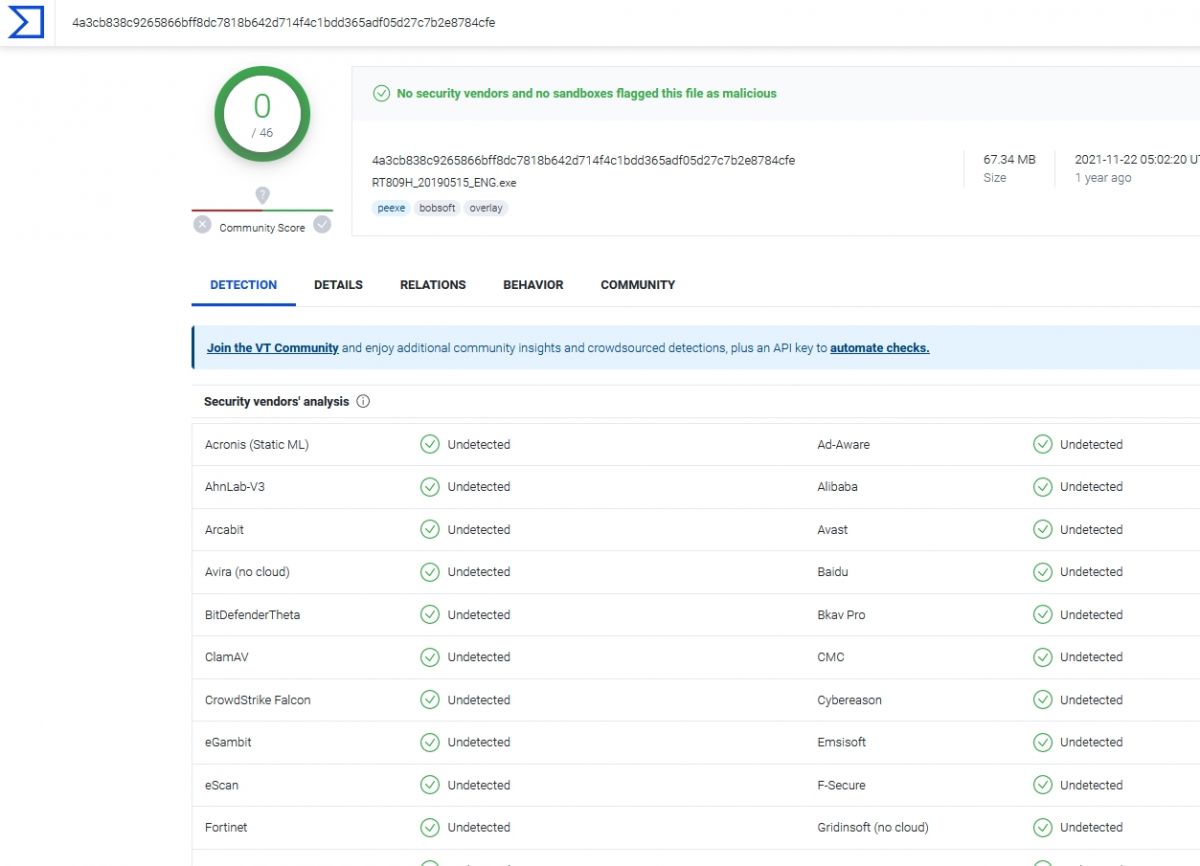
Task: Follow the Join the VT Community link
Action: coord(273,348)
